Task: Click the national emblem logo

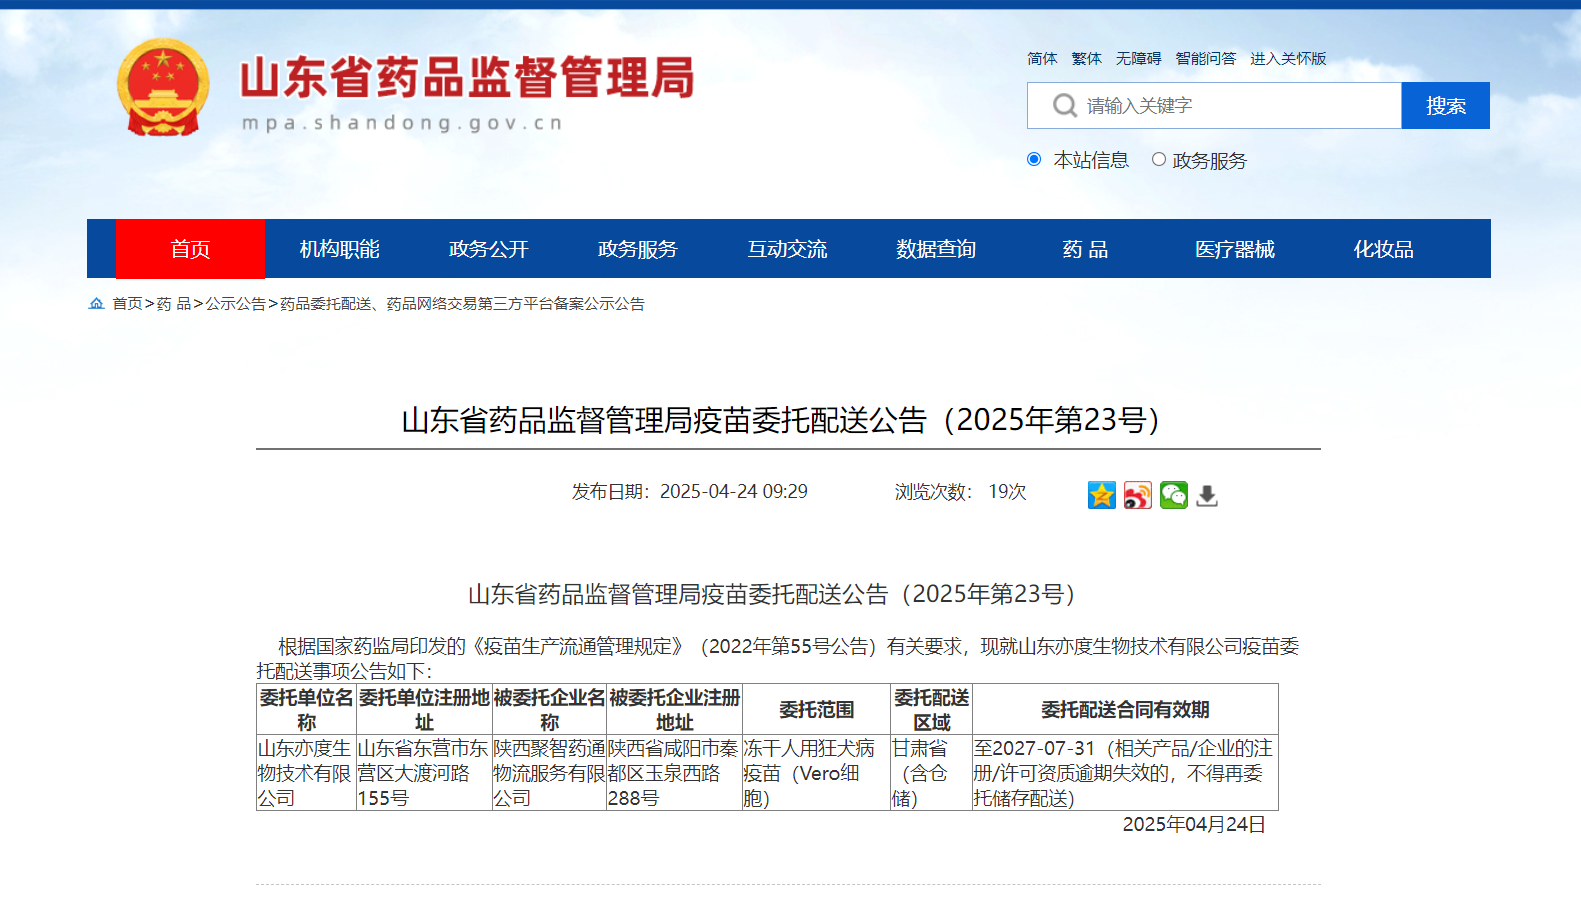Action: point(163,88)
